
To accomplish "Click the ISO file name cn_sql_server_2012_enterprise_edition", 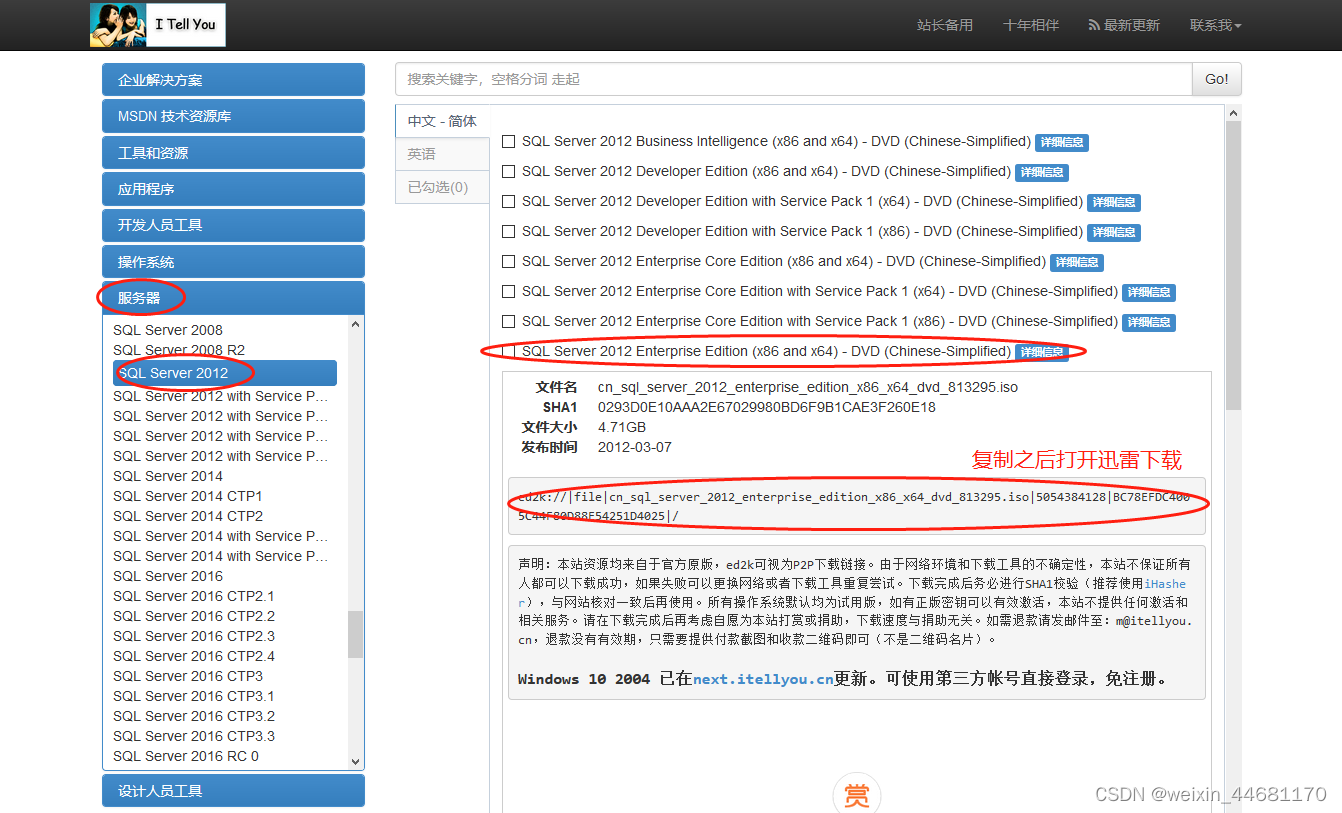I will [808, 387].
